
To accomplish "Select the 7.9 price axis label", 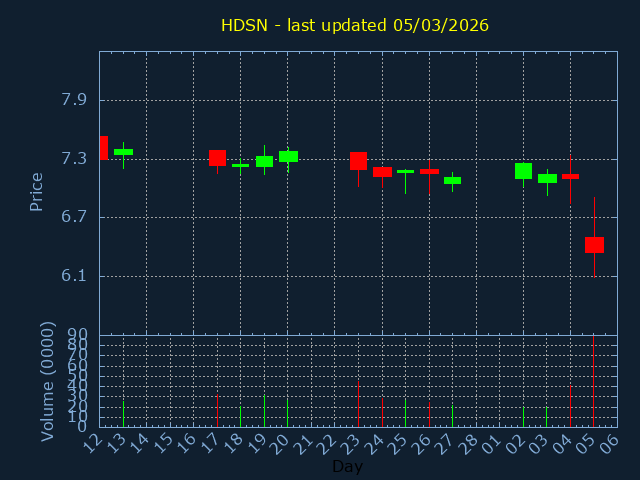I will 74,99.
